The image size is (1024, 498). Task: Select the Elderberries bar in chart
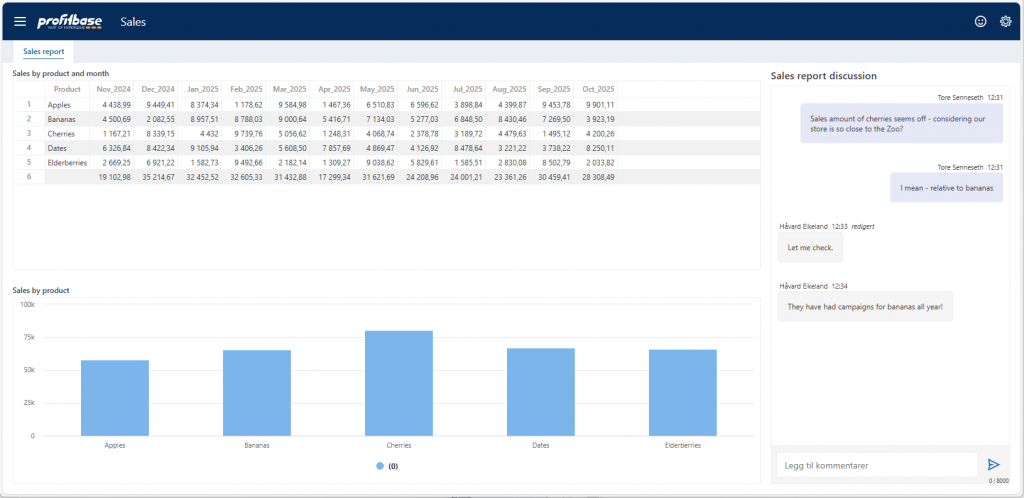click(682, 392)
